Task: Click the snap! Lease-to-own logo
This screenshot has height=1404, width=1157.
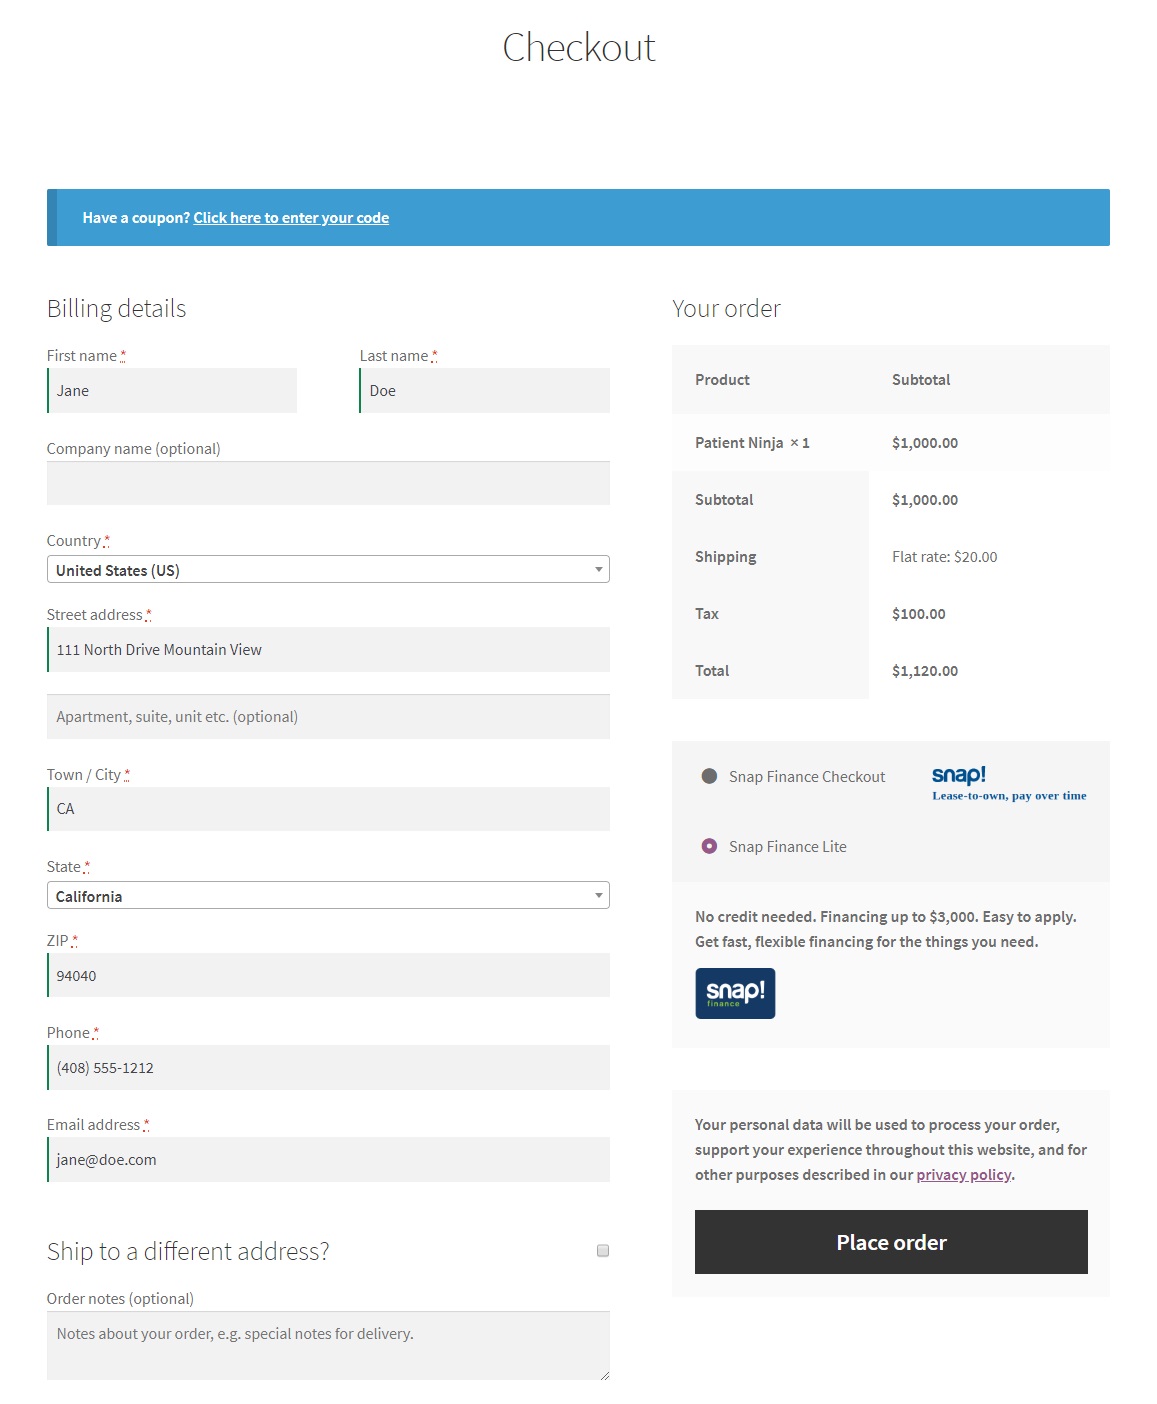Action: click(1009, 783)
